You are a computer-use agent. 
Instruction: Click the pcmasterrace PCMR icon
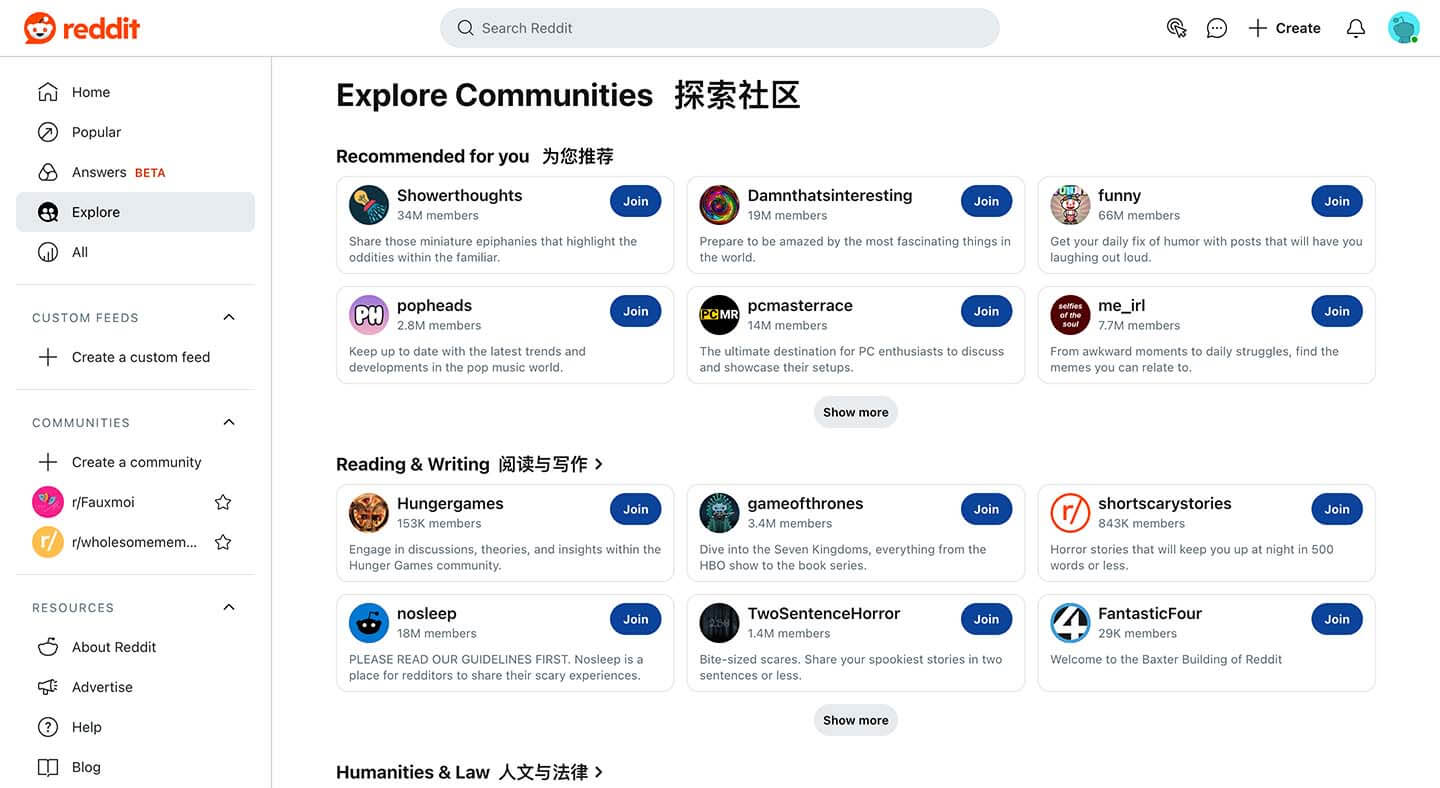719,315
